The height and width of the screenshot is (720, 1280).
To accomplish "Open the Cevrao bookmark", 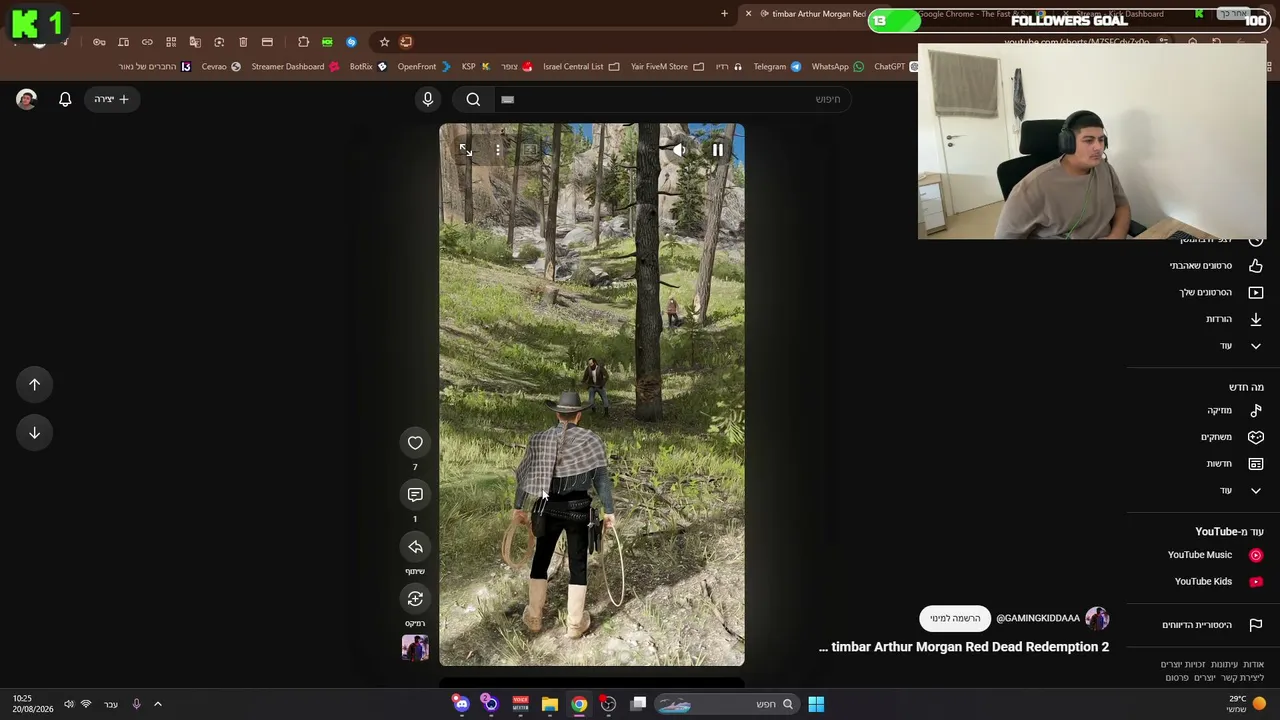I will (221, 67).
